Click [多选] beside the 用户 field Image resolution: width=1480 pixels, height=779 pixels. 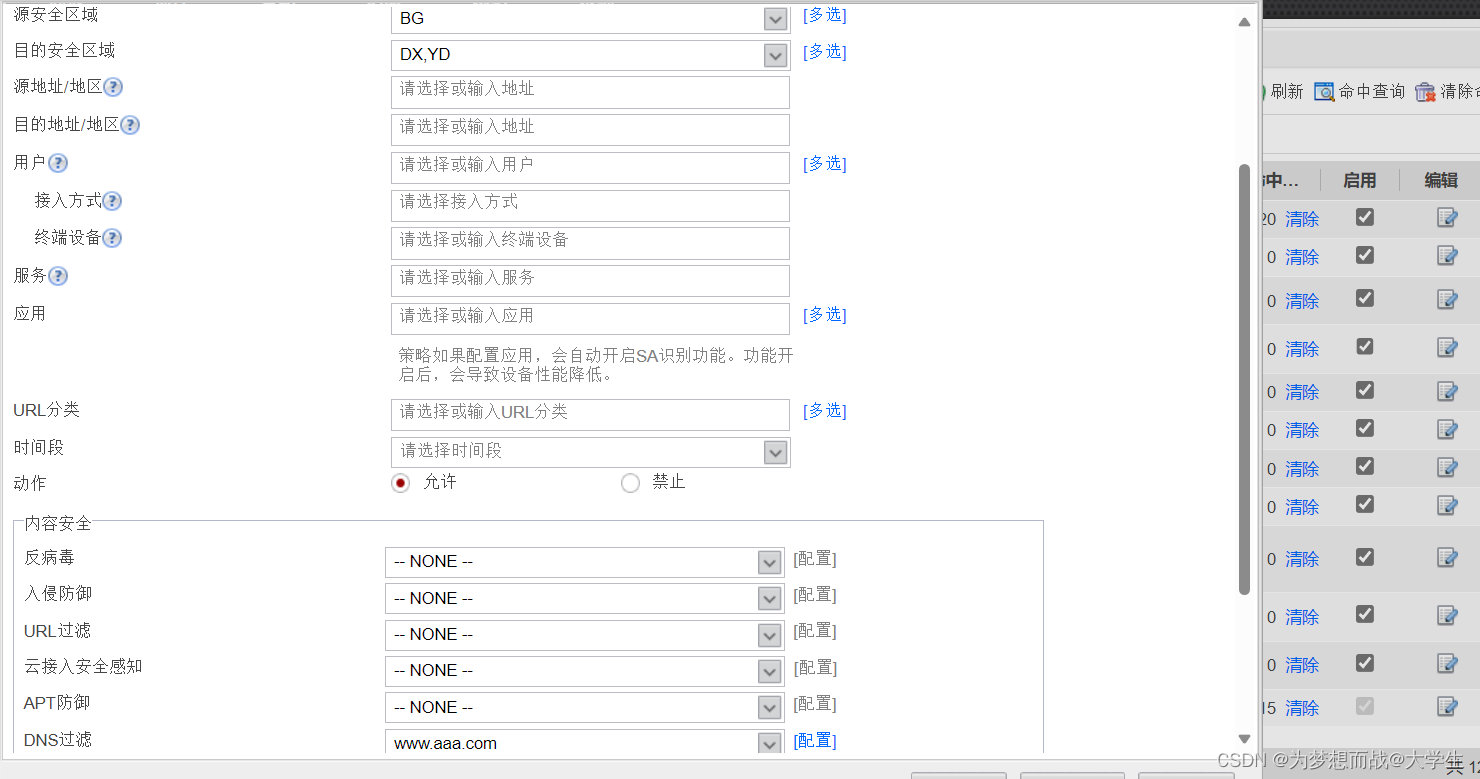pos(825,164)
